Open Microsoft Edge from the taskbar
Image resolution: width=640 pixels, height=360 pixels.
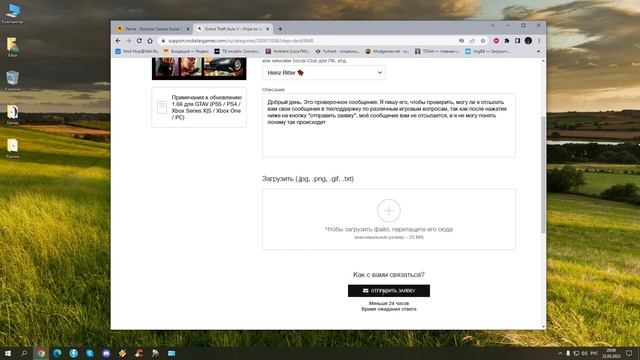[57, 353]
